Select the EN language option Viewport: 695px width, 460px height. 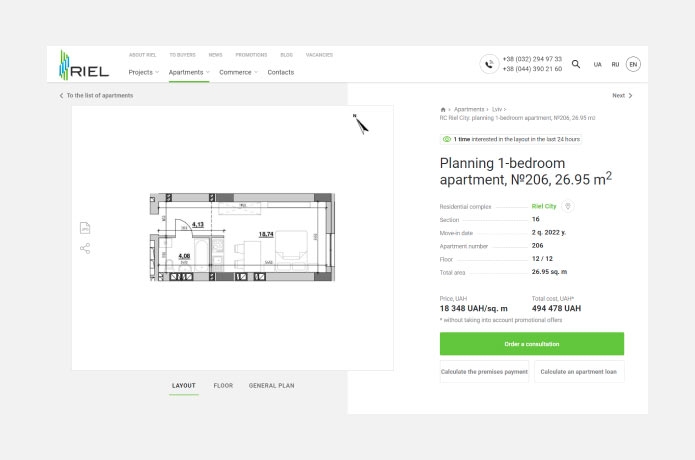click(x=633, y=64)
